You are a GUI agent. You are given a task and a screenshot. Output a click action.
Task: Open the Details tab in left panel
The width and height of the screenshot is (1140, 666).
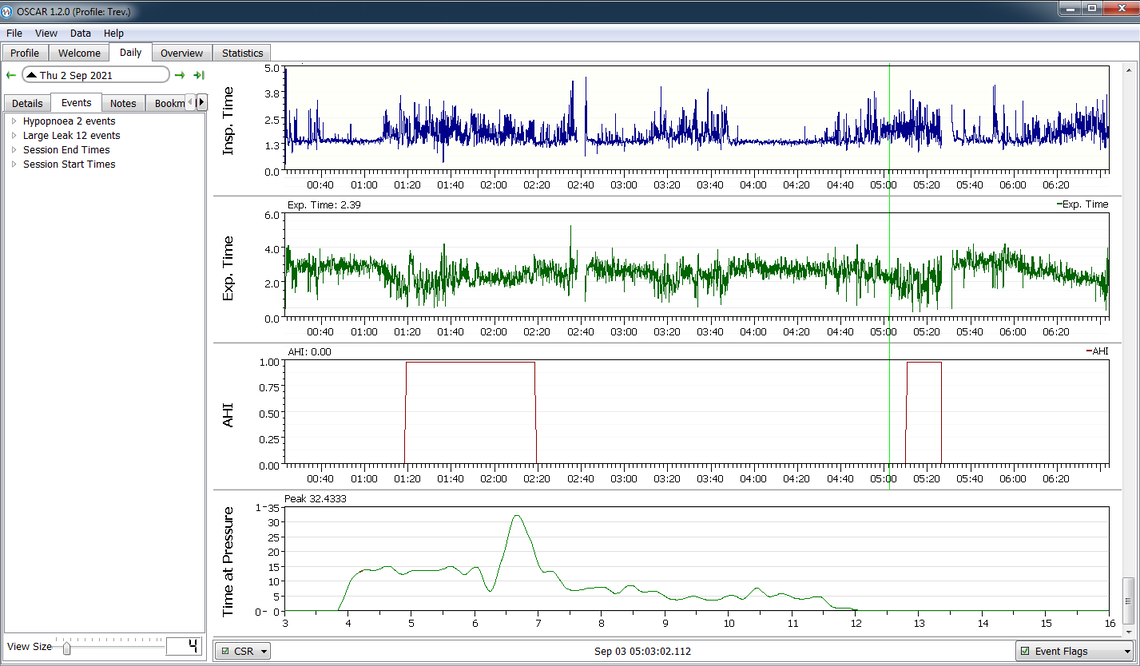(x=27, y=103)
